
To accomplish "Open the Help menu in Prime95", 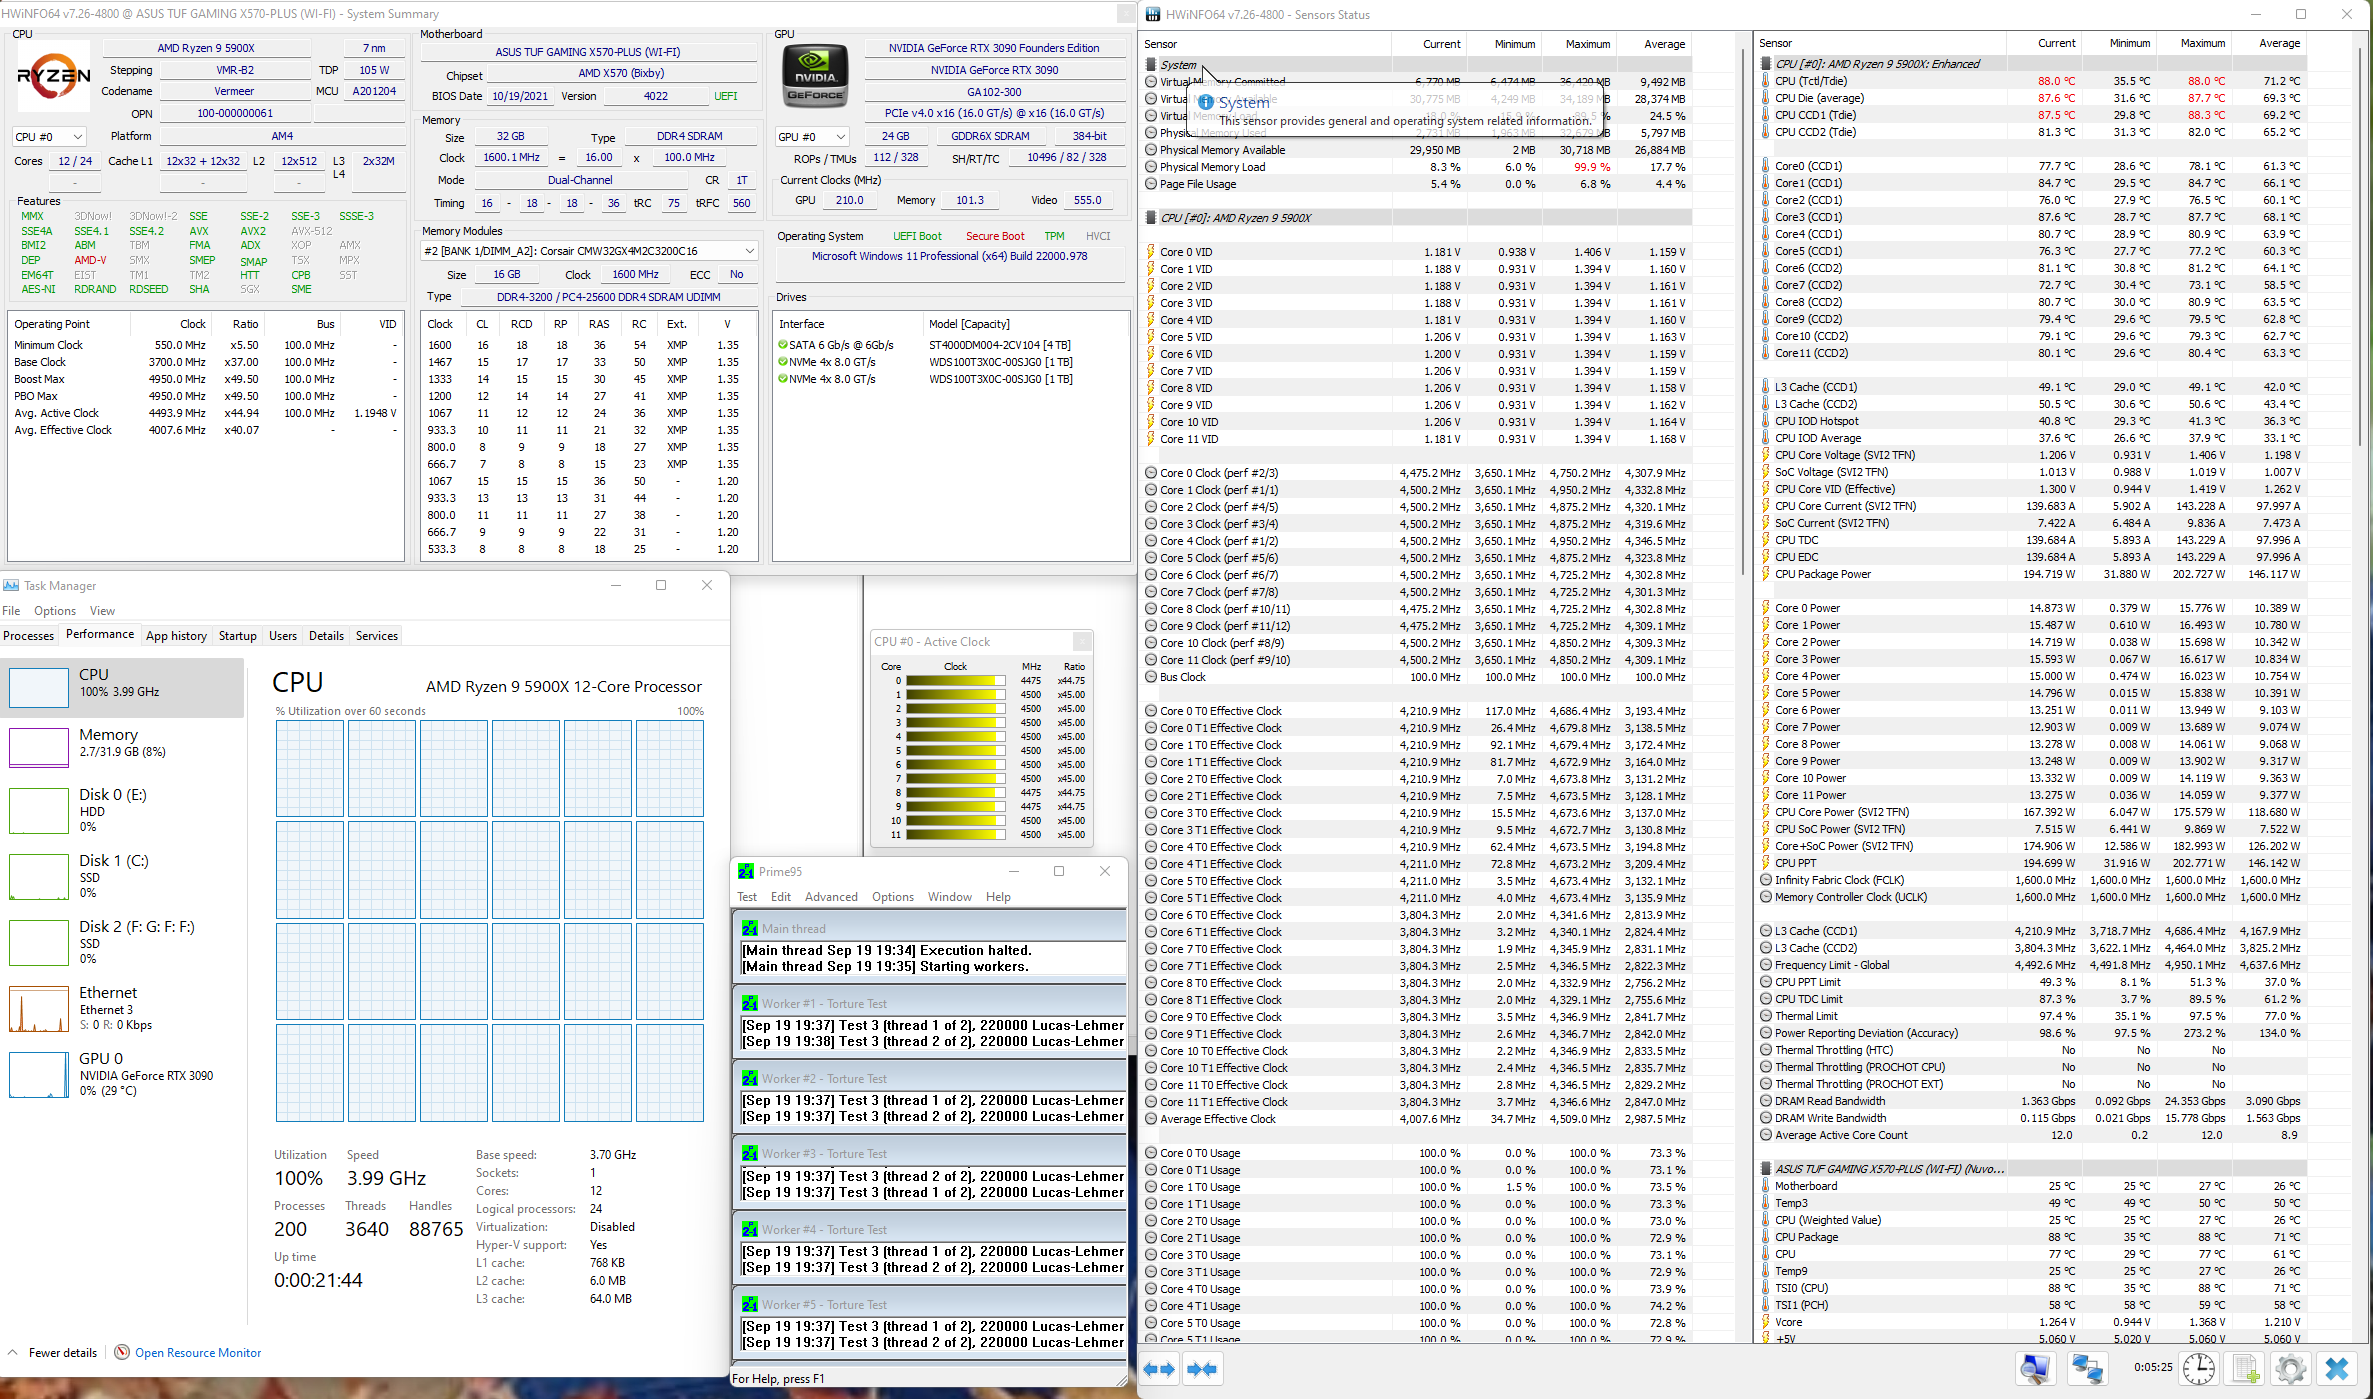I will coord(998,896).
